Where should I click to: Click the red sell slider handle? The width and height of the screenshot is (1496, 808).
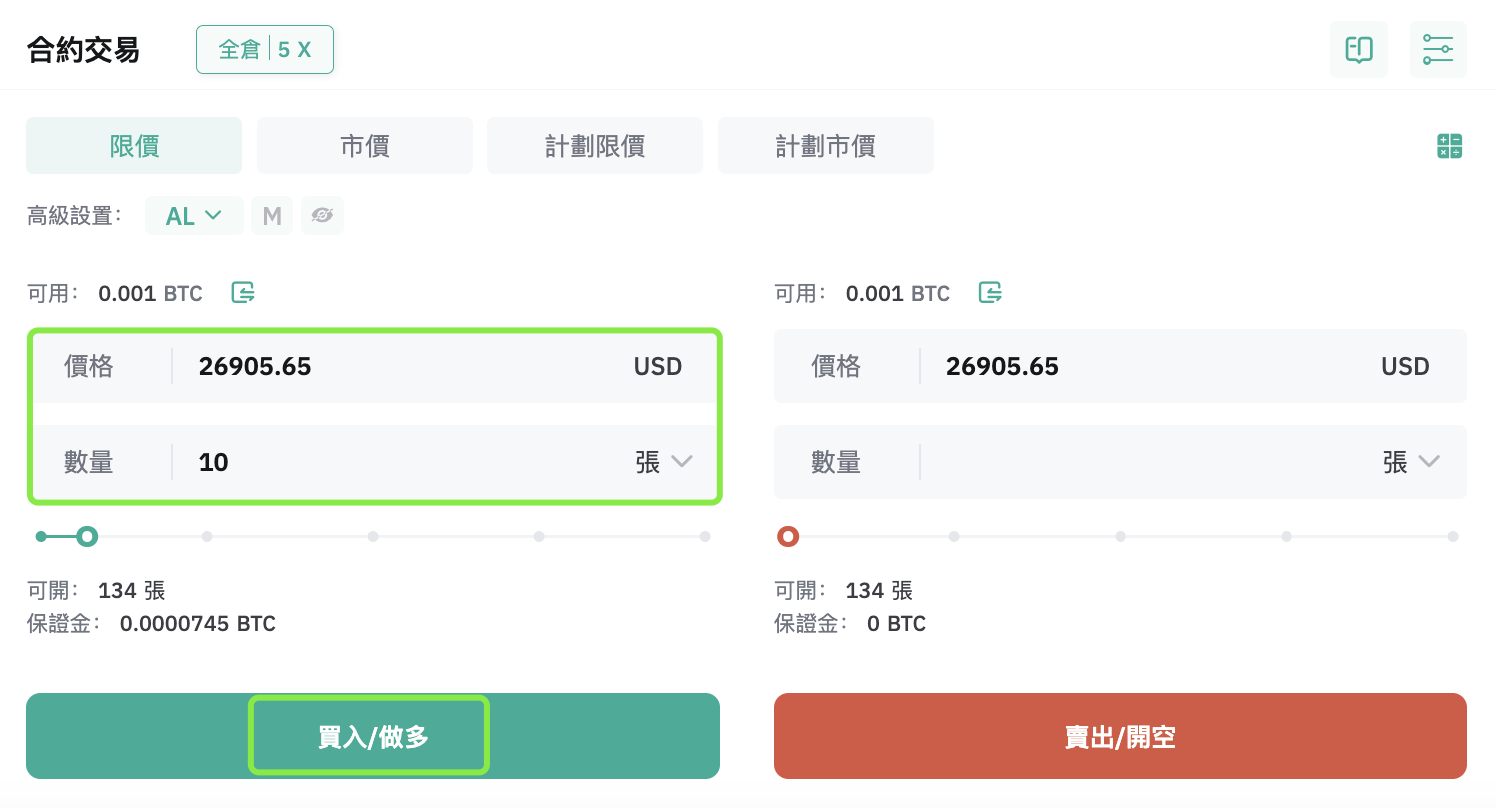(788, 537)
